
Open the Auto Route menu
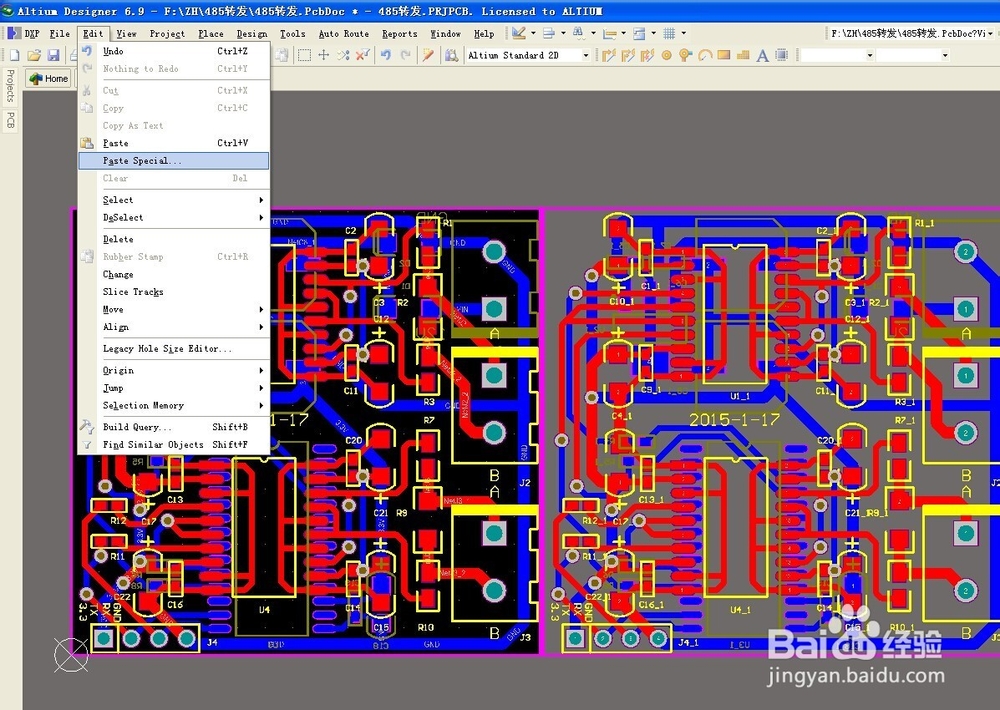pyautogui.click(x=344, y=33)
